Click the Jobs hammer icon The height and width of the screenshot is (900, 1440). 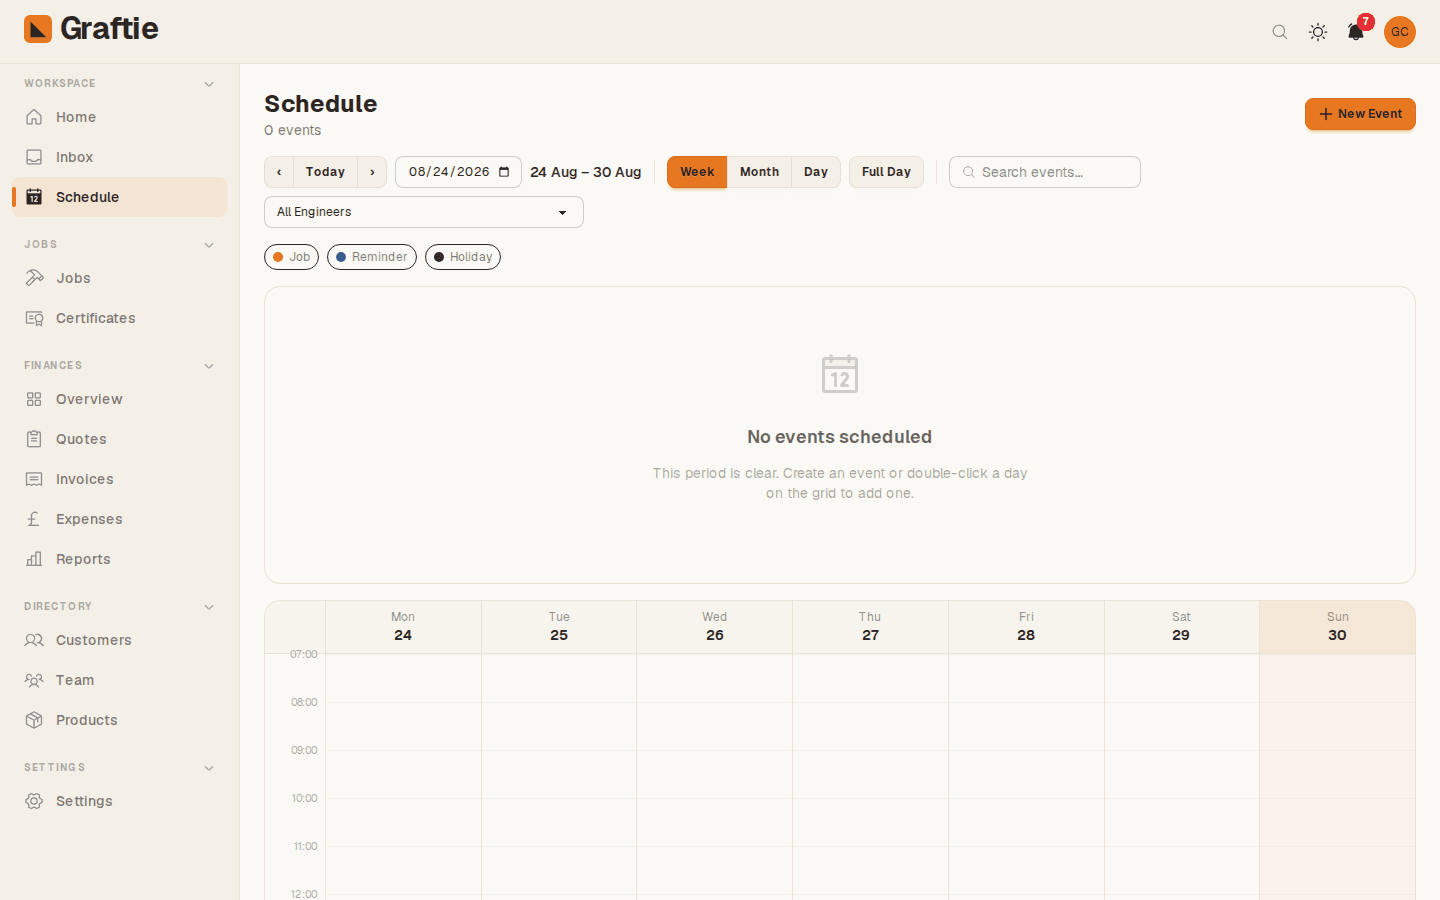click(x=34, y=278)
